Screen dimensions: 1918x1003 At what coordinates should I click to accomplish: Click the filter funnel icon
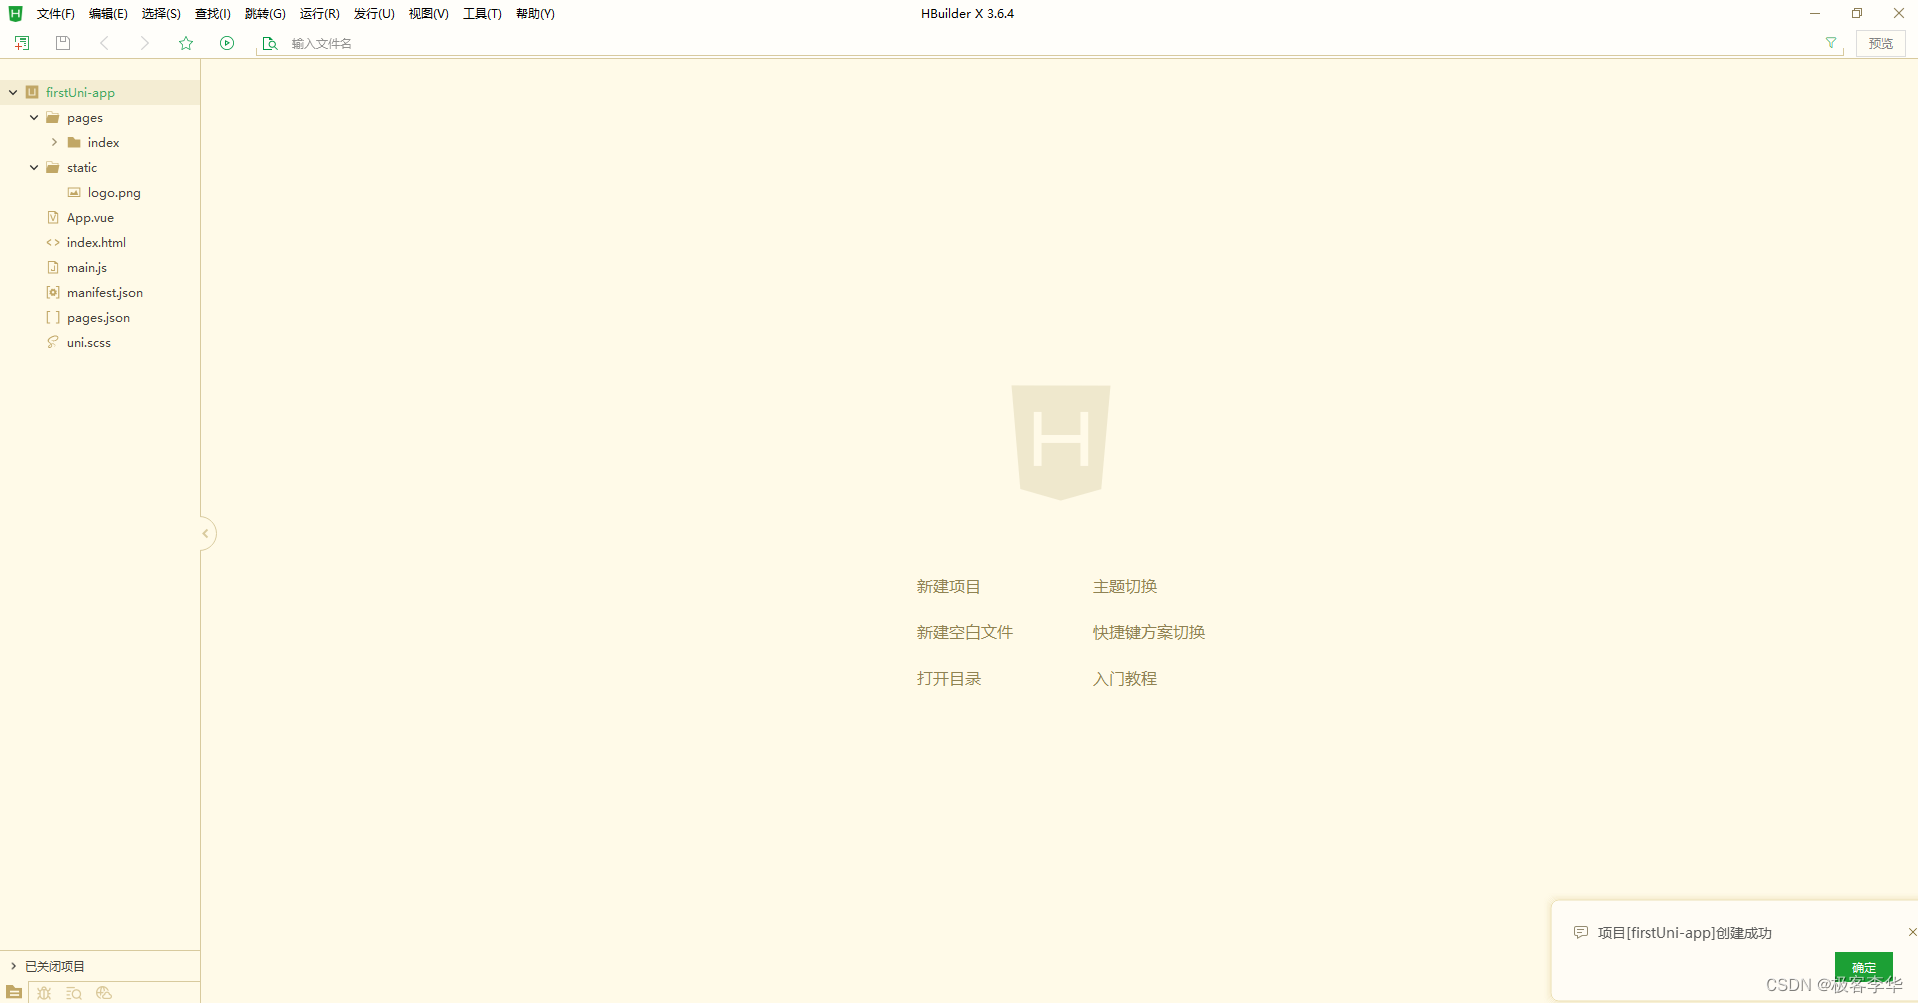1831,43
